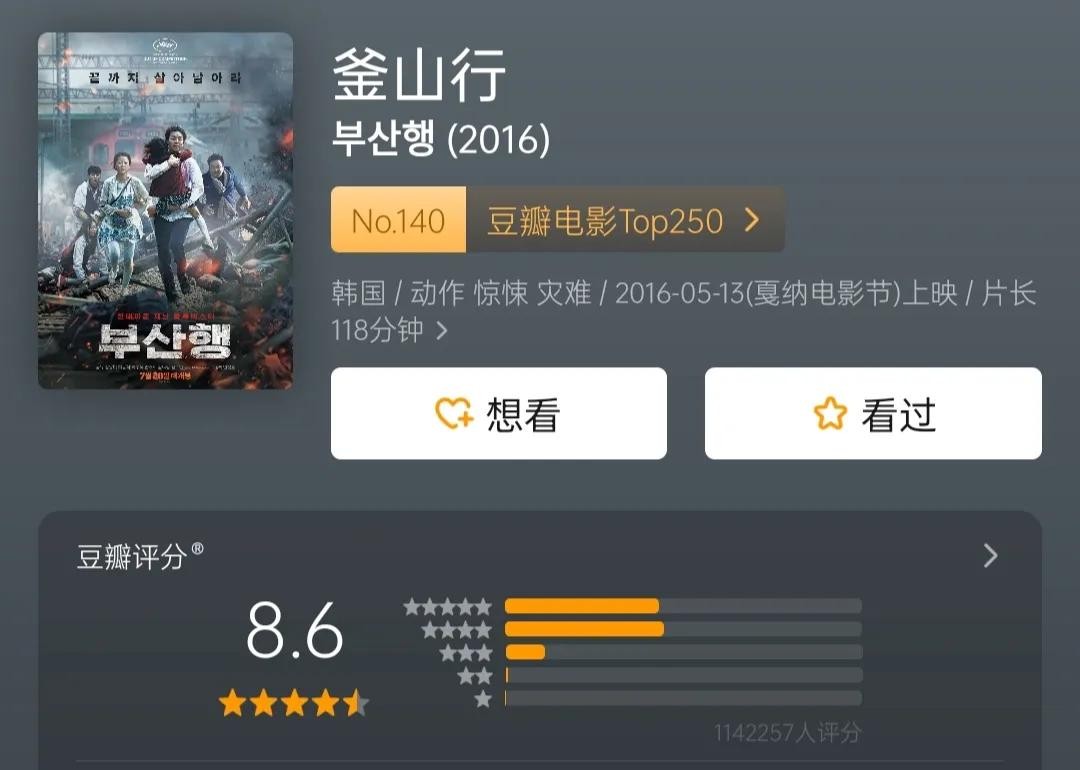Open the 1142257人评分 count
1080x770 pixels.
[787, 731]
